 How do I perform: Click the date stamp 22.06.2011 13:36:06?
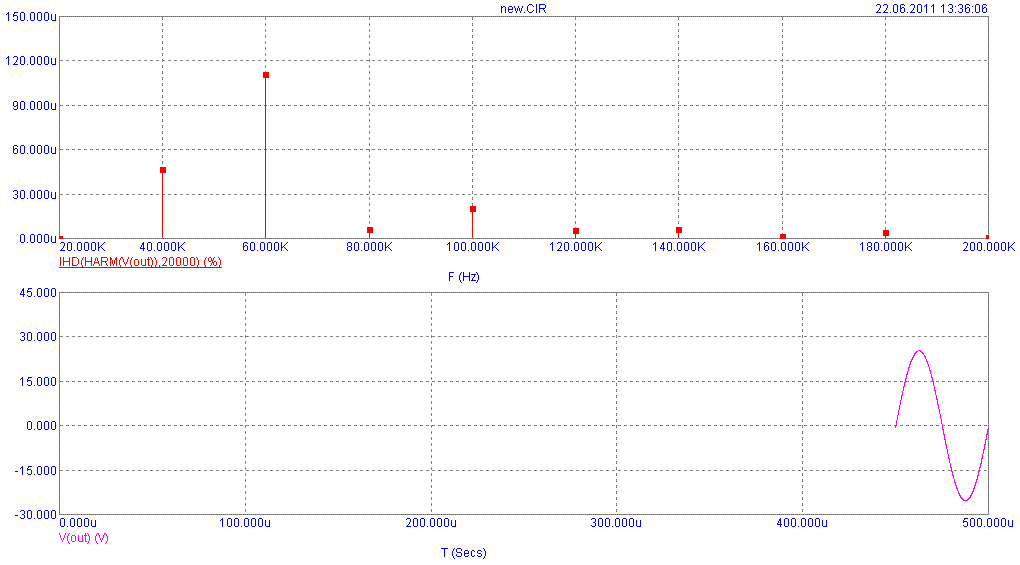(x=931, y=9)
